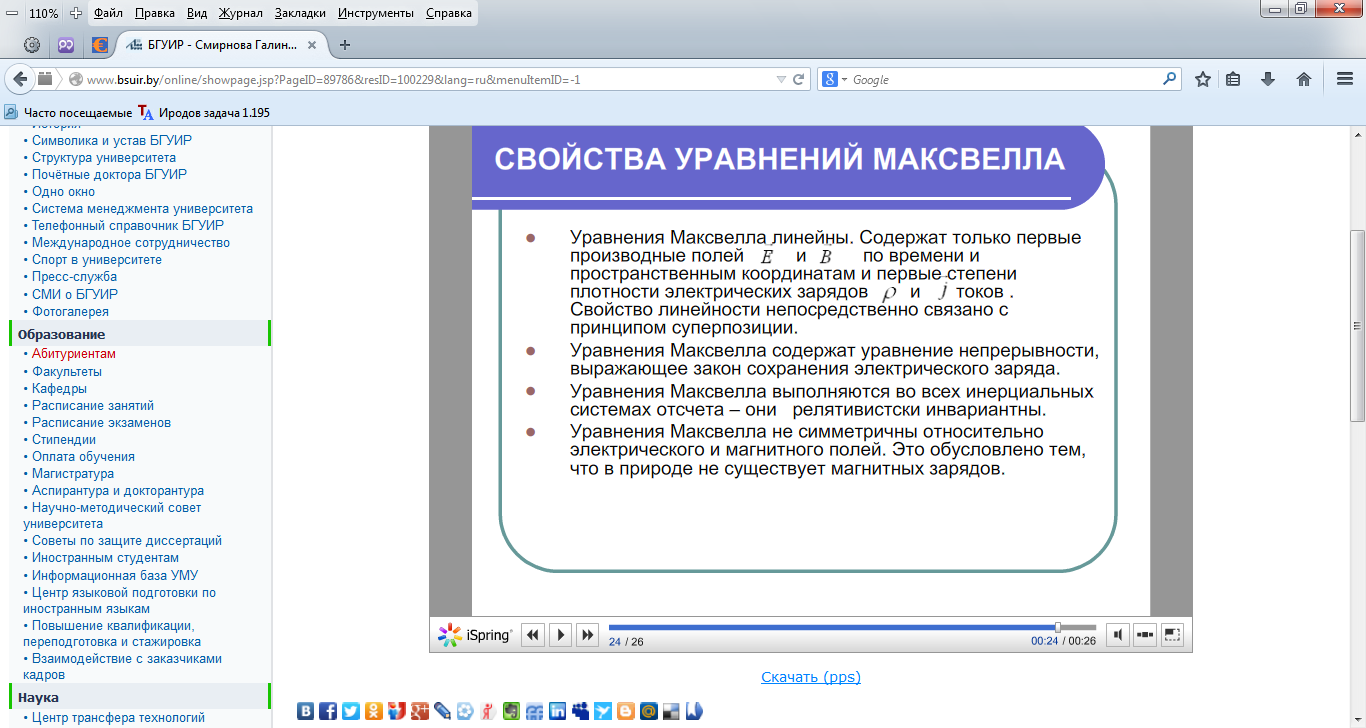Mute the presentation volume speaker icon
Image resolution: width=1366 pixels, height=728 pixels.
click(1119, 634)
